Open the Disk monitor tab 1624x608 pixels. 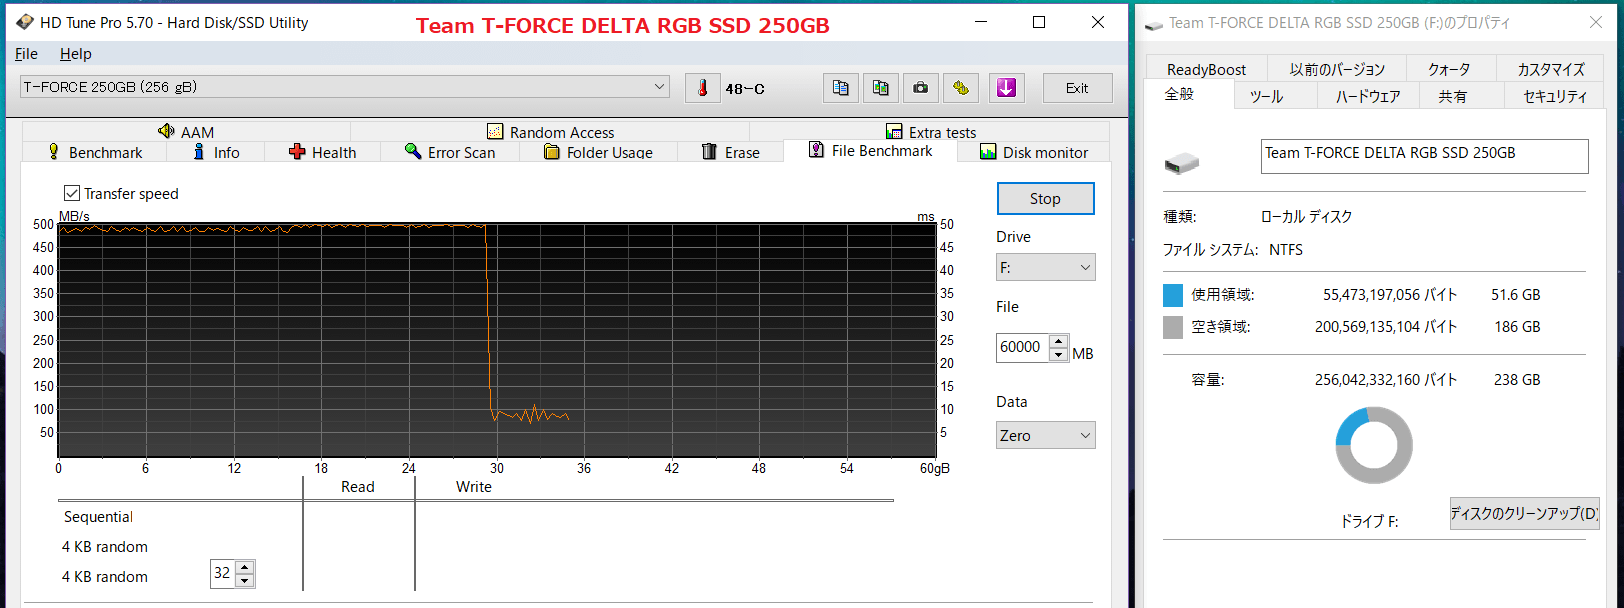click(1034, 152)
